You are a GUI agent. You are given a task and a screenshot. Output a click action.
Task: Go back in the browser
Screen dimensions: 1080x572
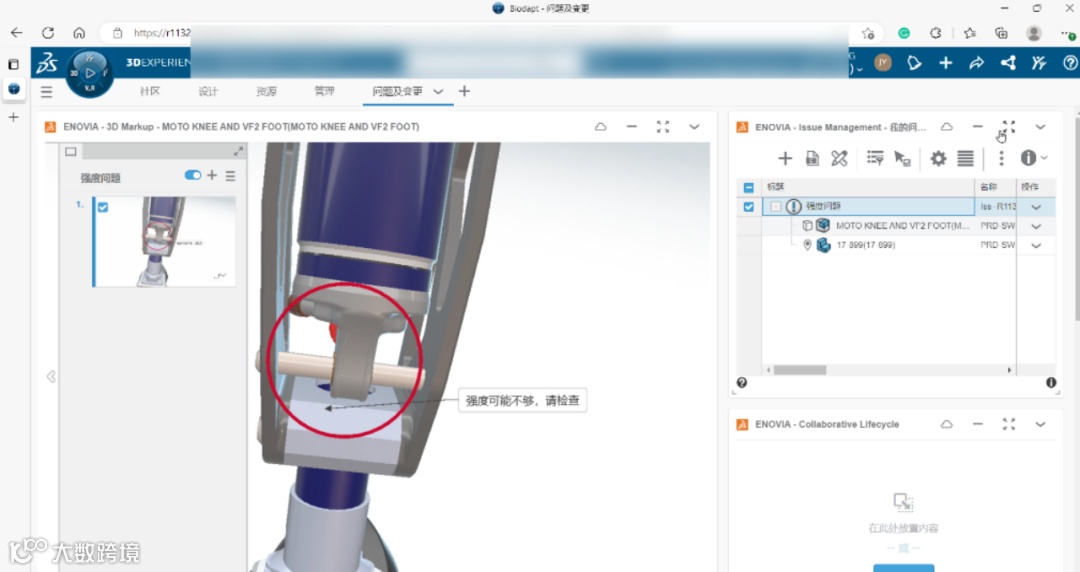click(x=17, y=32)
